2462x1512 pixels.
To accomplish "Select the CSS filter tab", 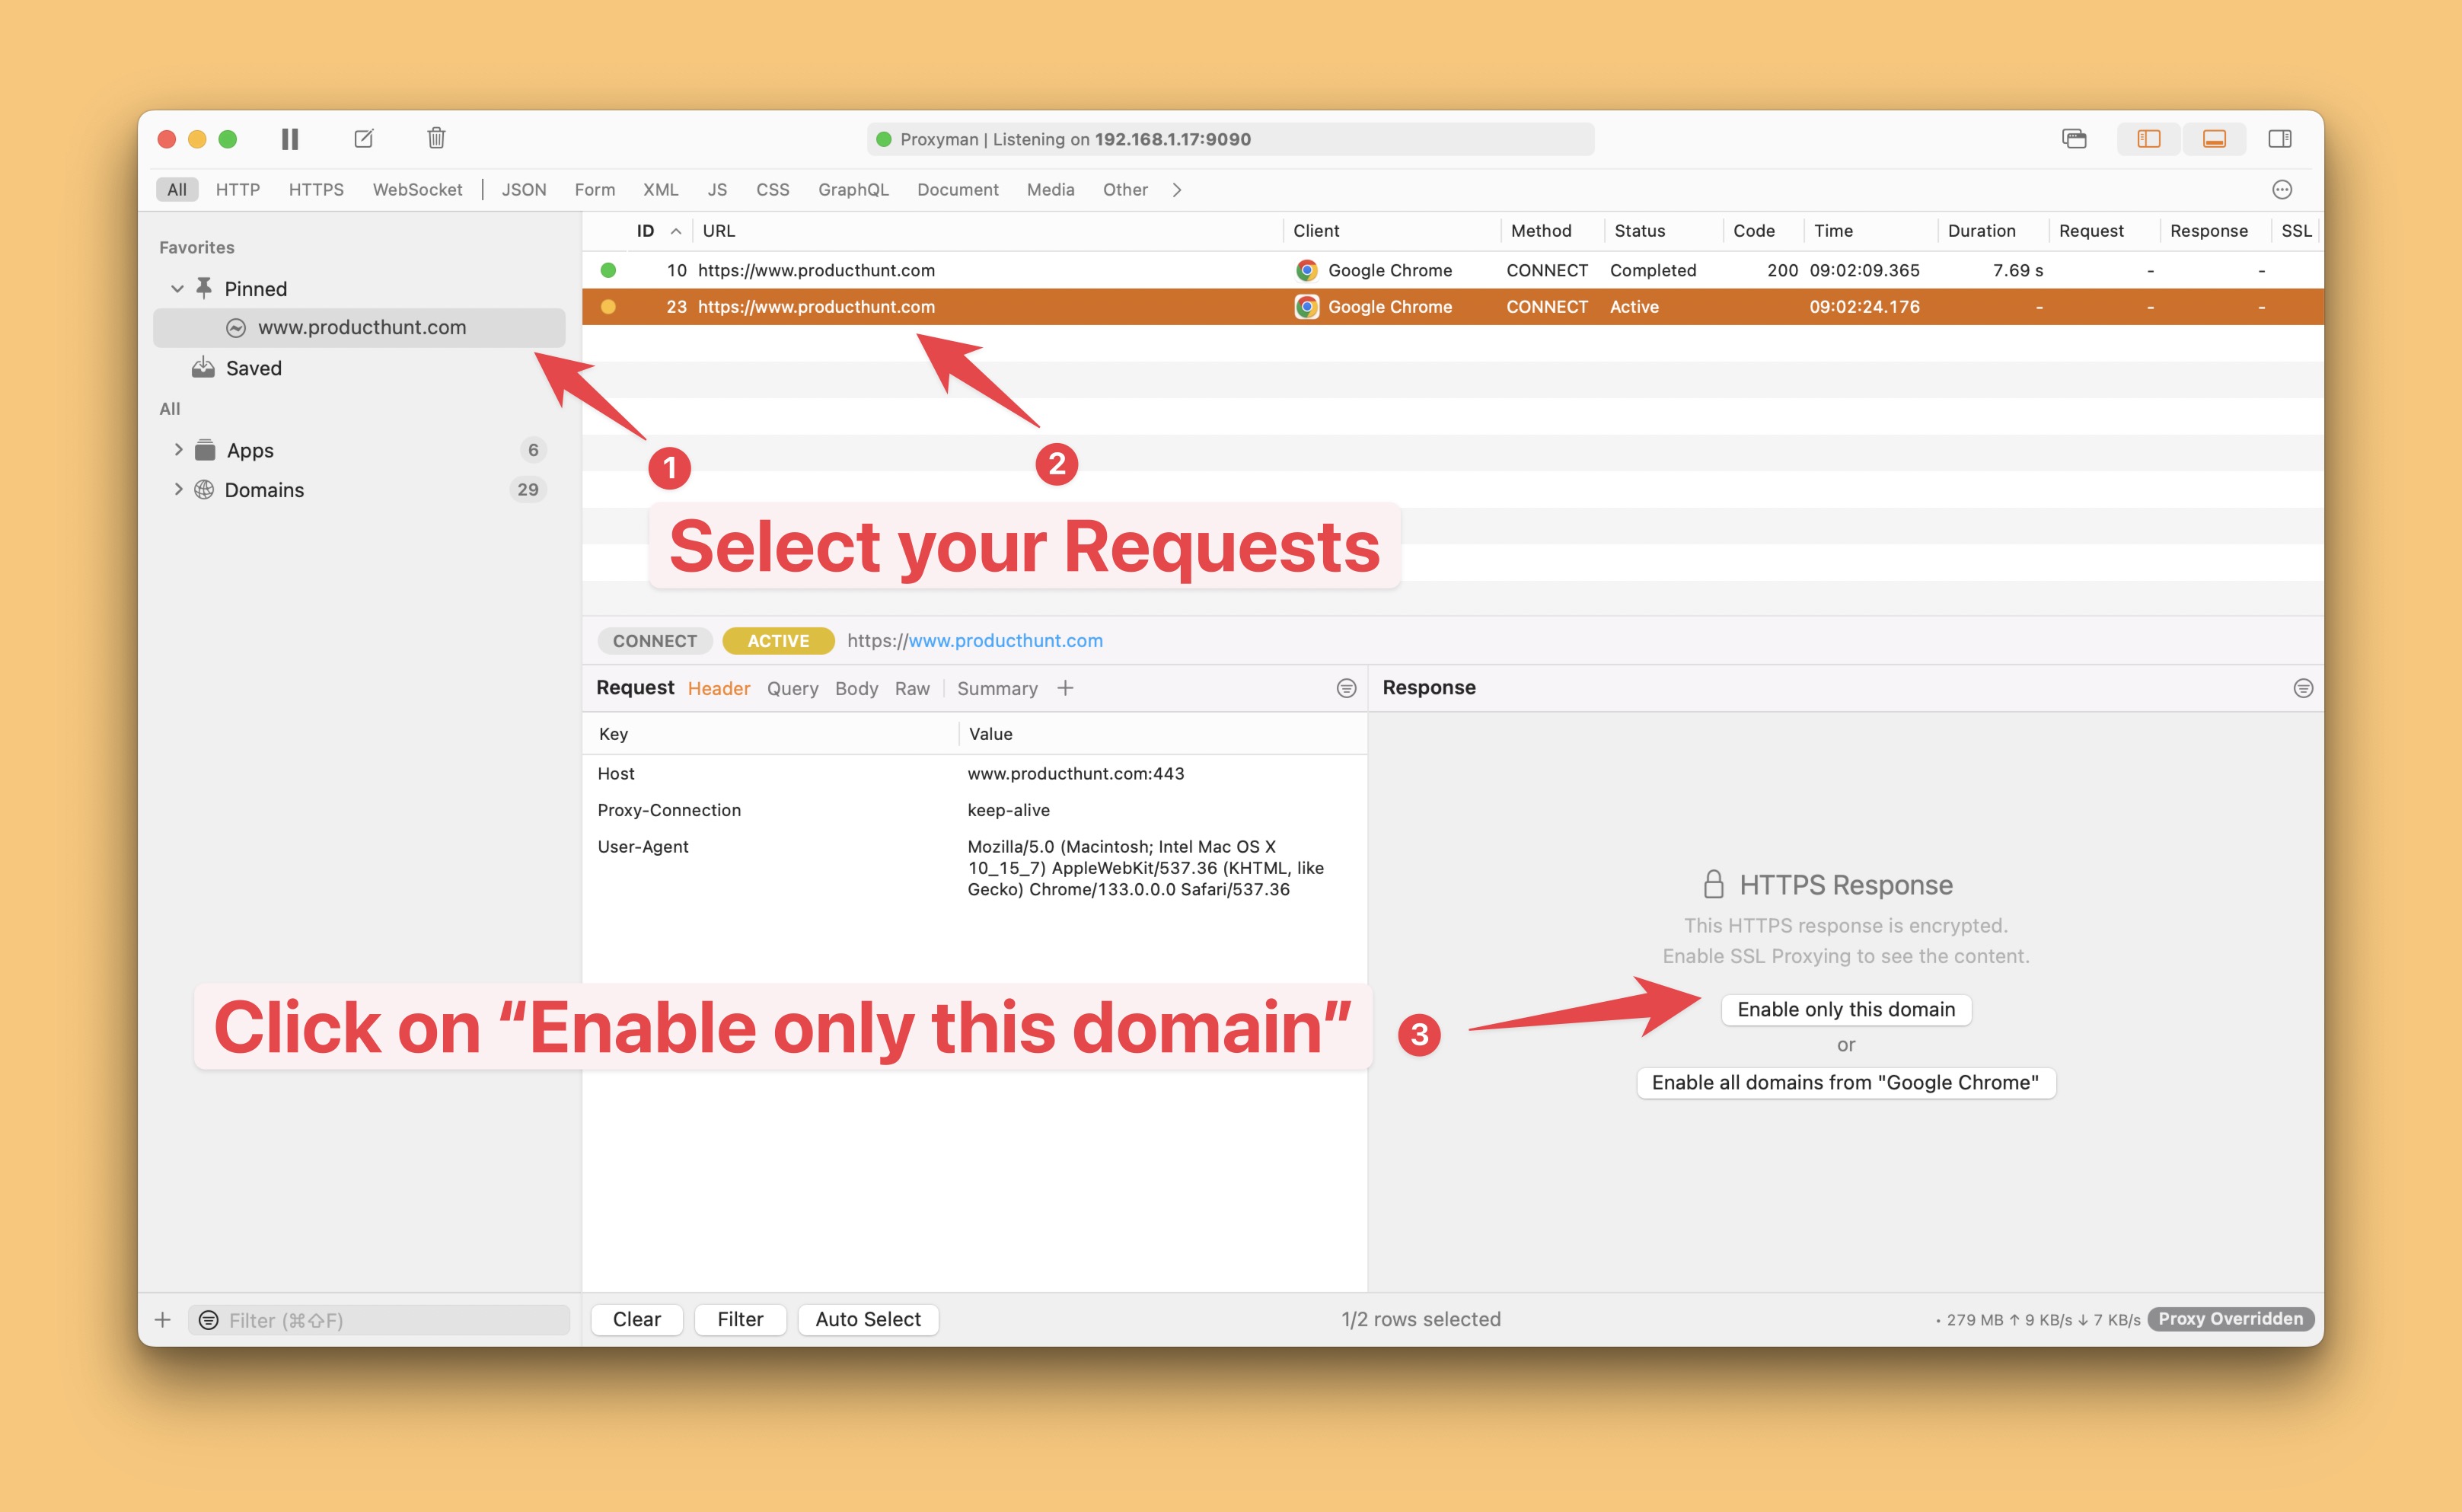I will (772, 190).
